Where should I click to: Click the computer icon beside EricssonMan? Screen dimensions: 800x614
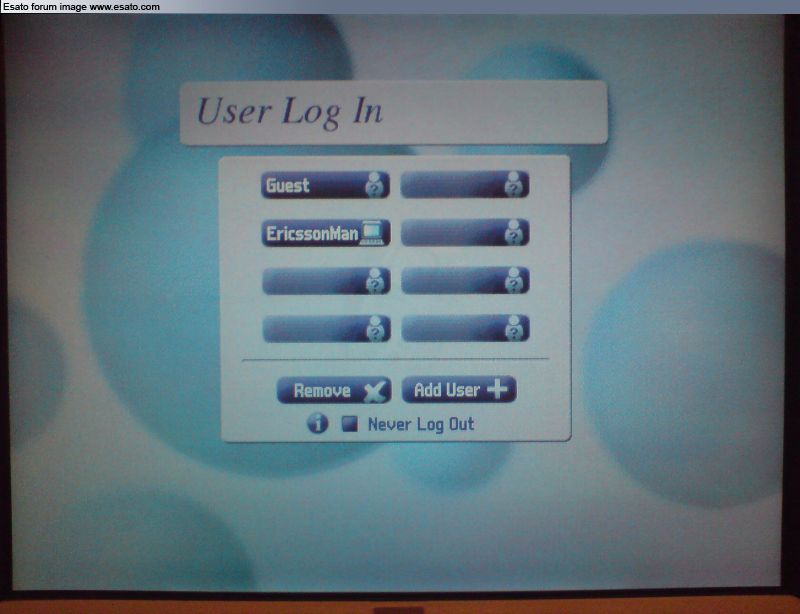click(x=372, y=233)
